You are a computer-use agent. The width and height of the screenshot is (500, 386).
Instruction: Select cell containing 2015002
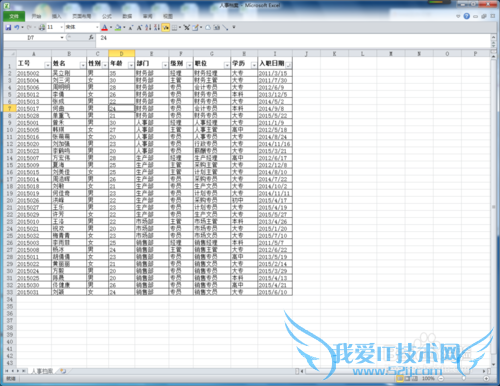tap(34, 73)
